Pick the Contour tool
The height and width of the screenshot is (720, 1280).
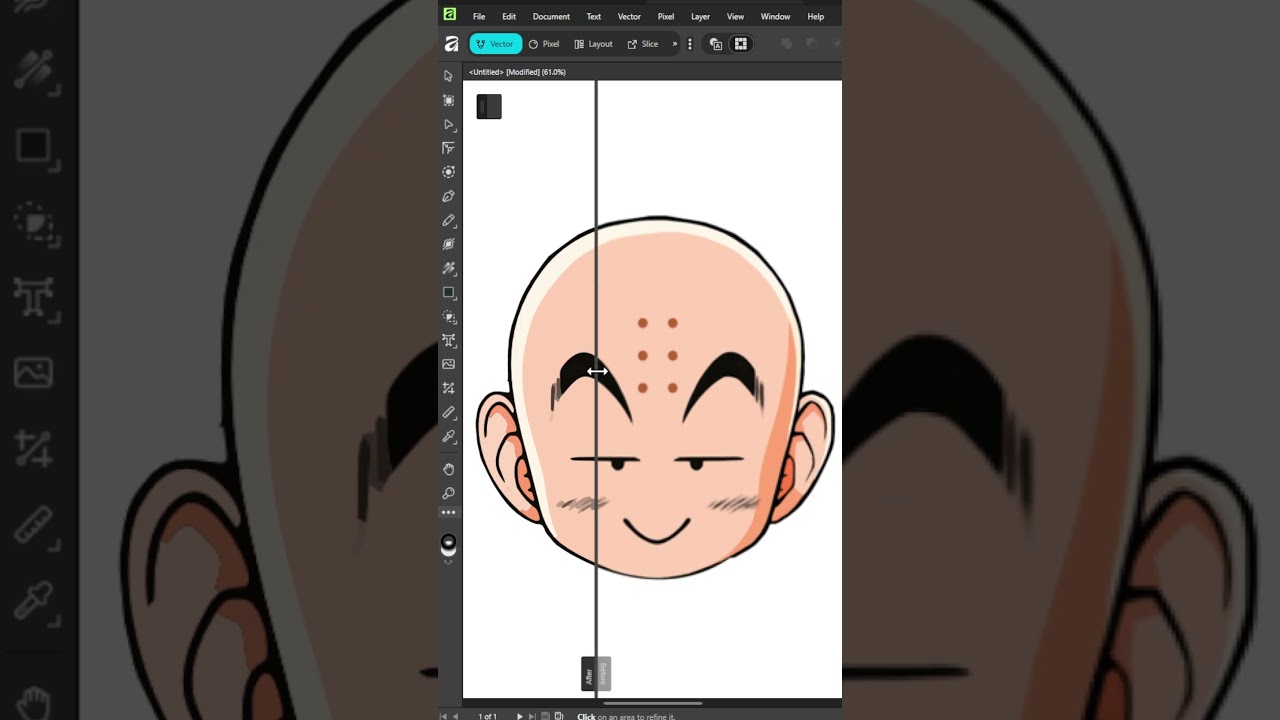pyautogui.click(x=448, y=172)
